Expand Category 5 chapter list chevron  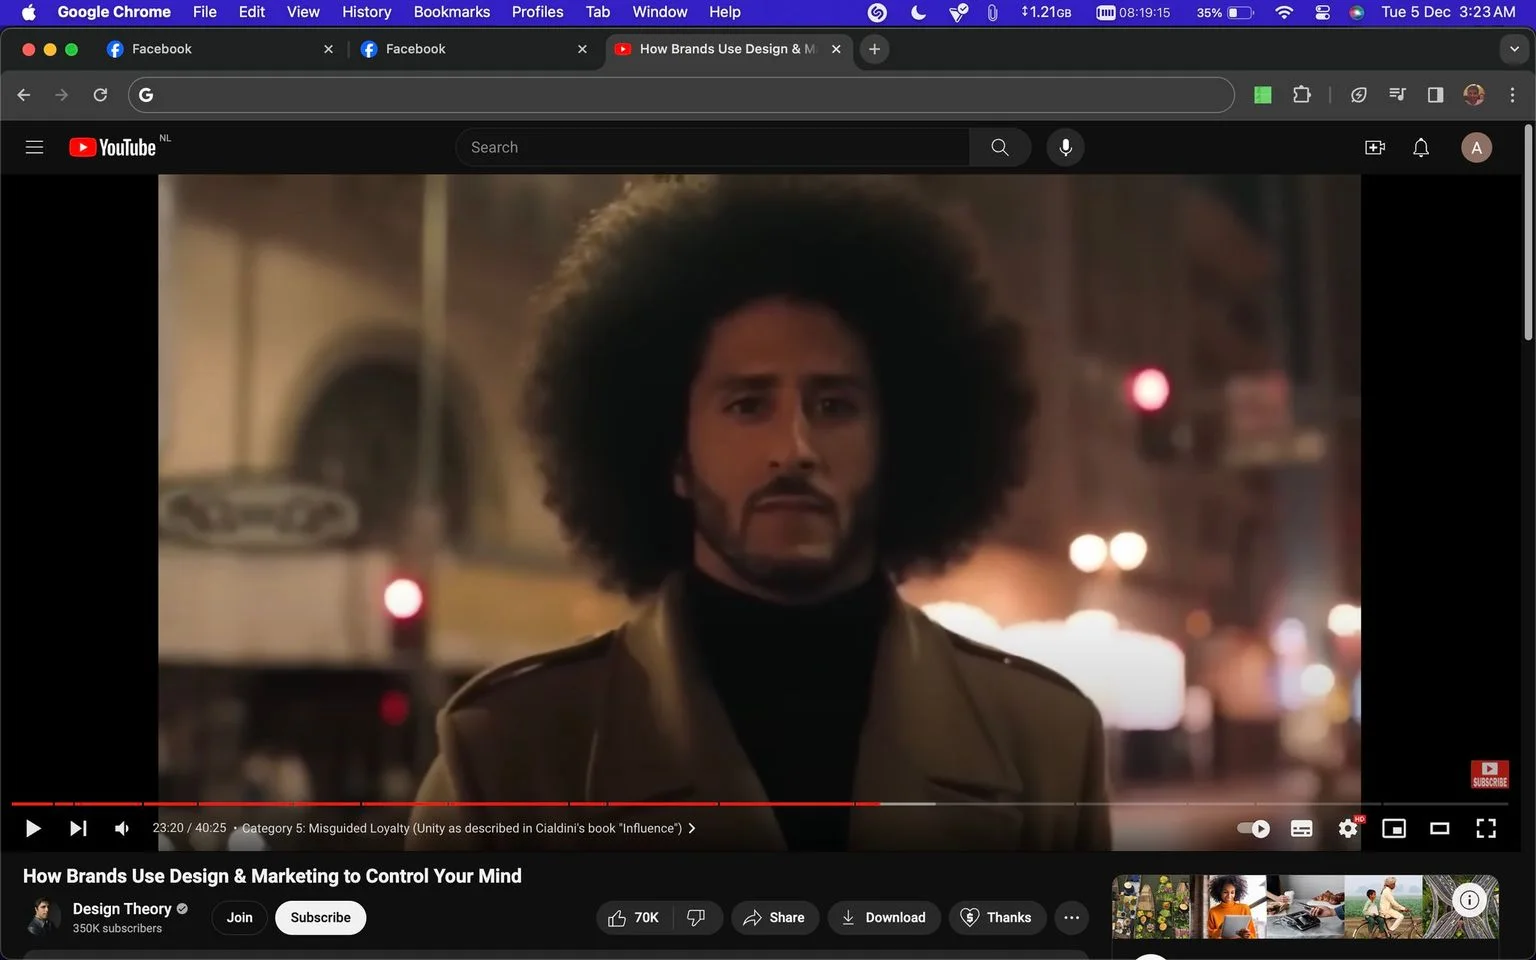click(692, 828)
